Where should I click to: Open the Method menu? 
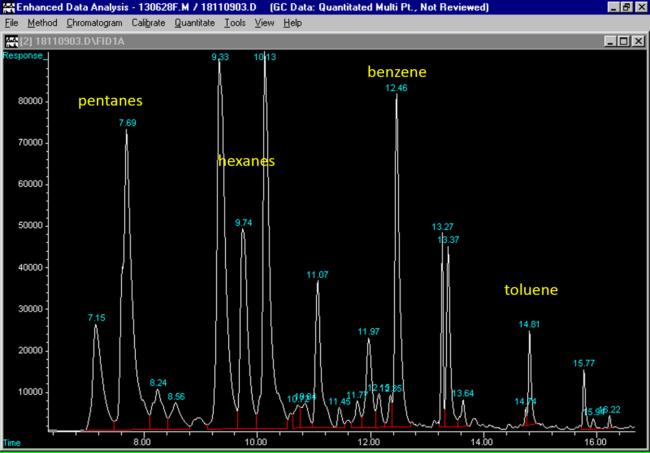pyautogui.click(x=42, y=22)
